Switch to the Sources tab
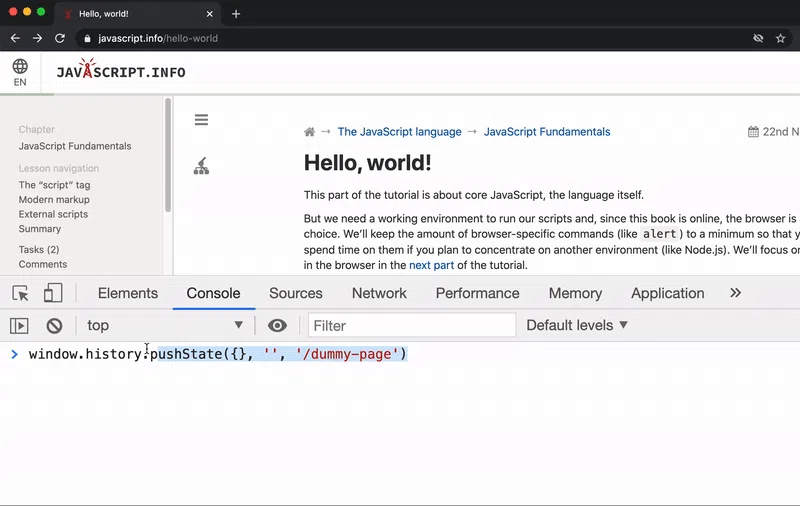This screenshot has width=800, height=506. tap(296, 293)
